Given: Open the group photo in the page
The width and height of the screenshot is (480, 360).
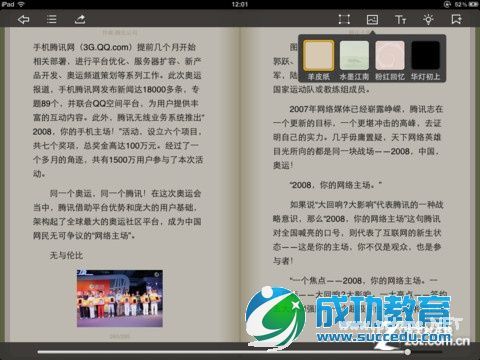Looking at the screenshot, I should (x=120, y=298).
